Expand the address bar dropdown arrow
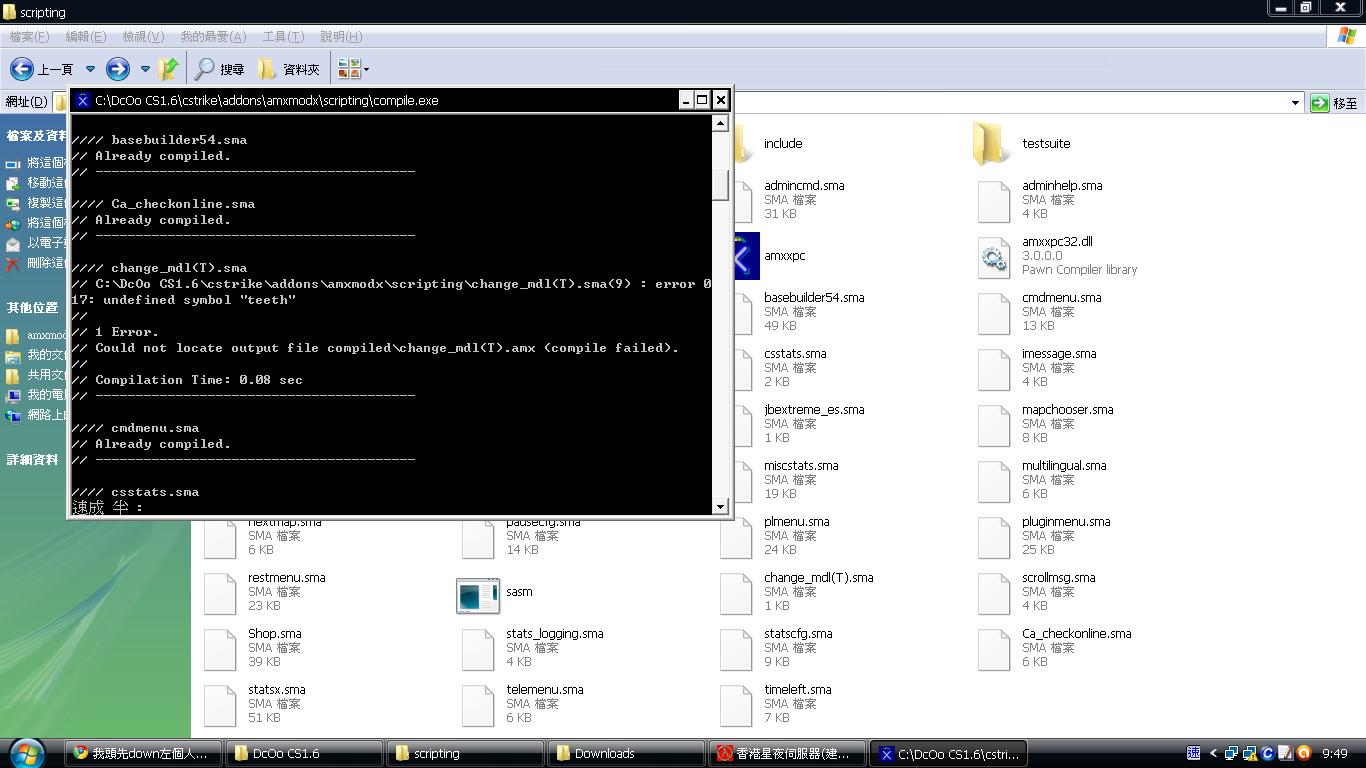1366x768 pixels. coord(1295,102)
